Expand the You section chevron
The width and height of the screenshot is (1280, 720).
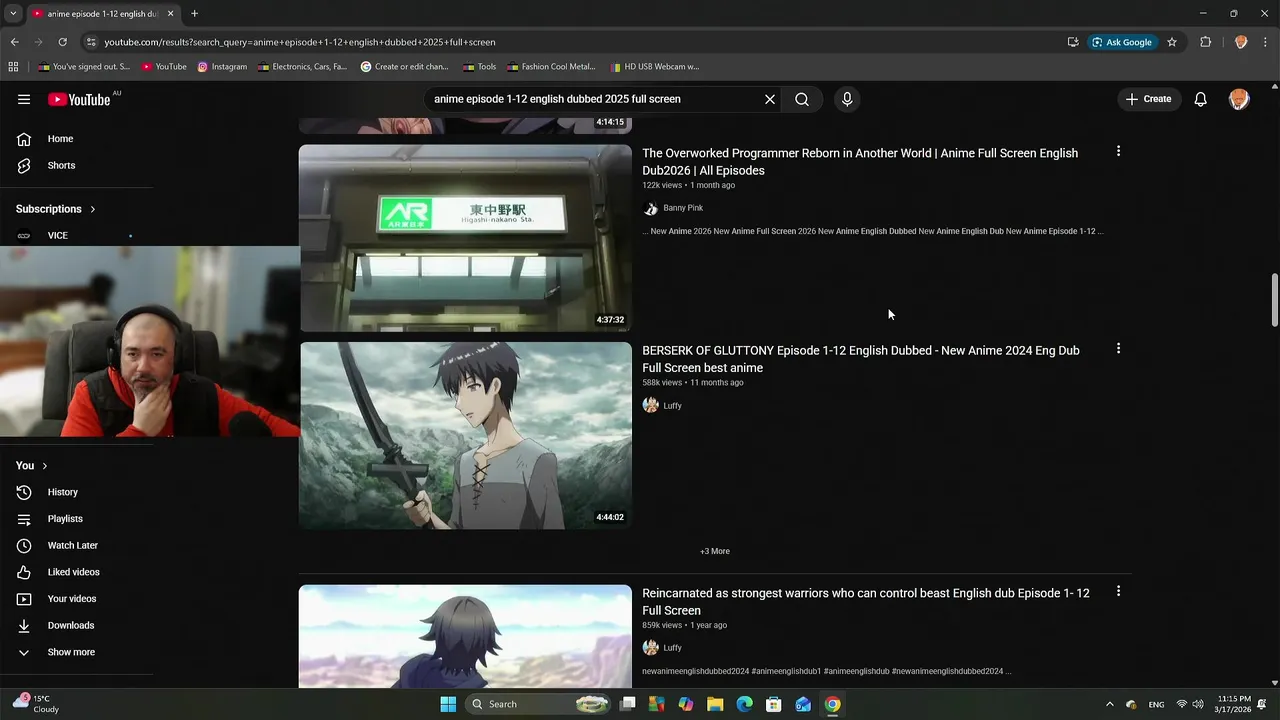tap(44, 466)
